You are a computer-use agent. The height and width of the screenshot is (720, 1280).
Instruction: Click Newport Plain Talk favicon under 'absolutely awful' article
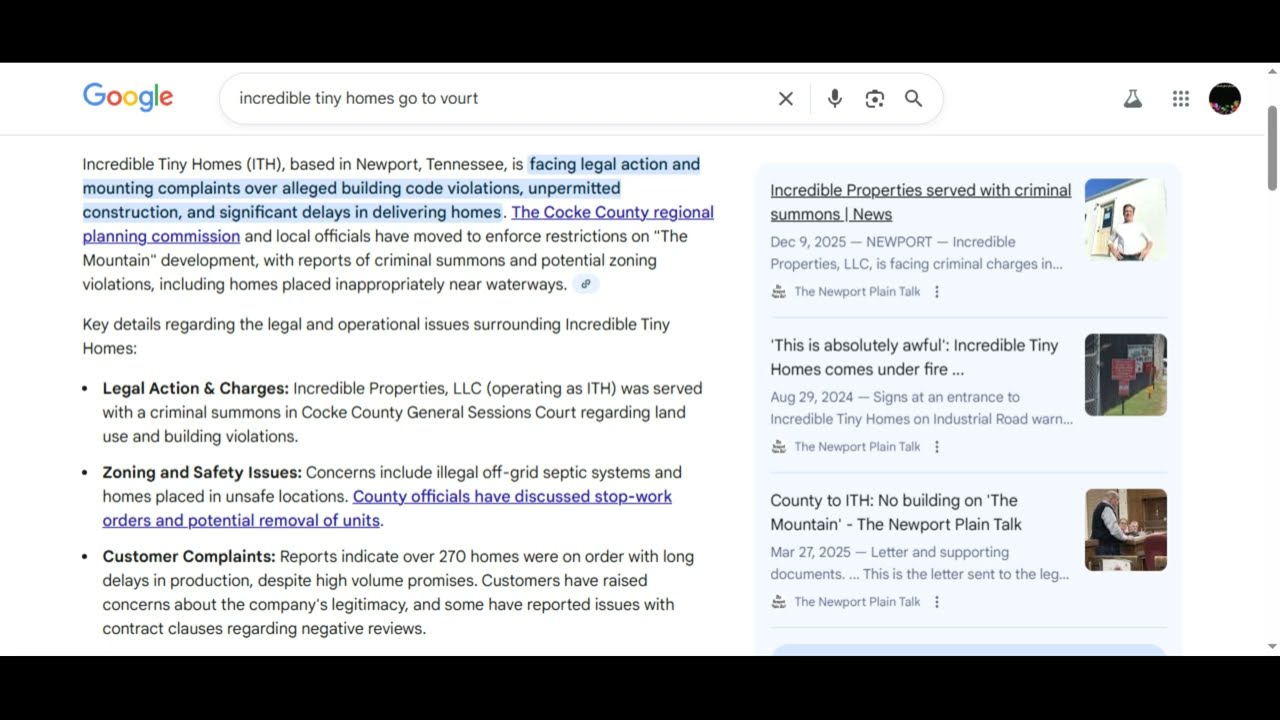click(779, 447)
